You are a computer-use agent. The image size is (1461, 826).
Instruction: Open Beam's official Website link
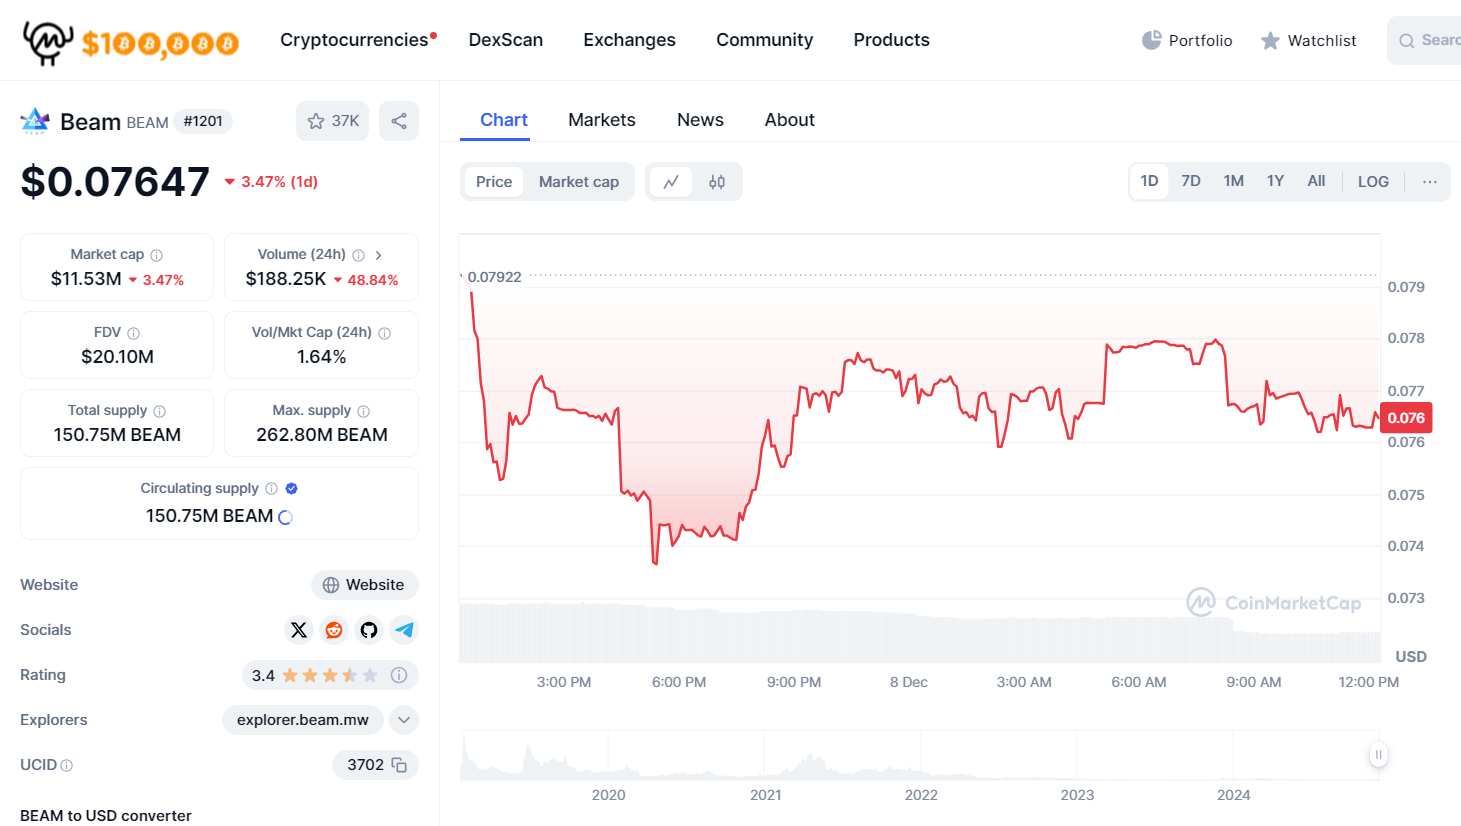point(364,585)
